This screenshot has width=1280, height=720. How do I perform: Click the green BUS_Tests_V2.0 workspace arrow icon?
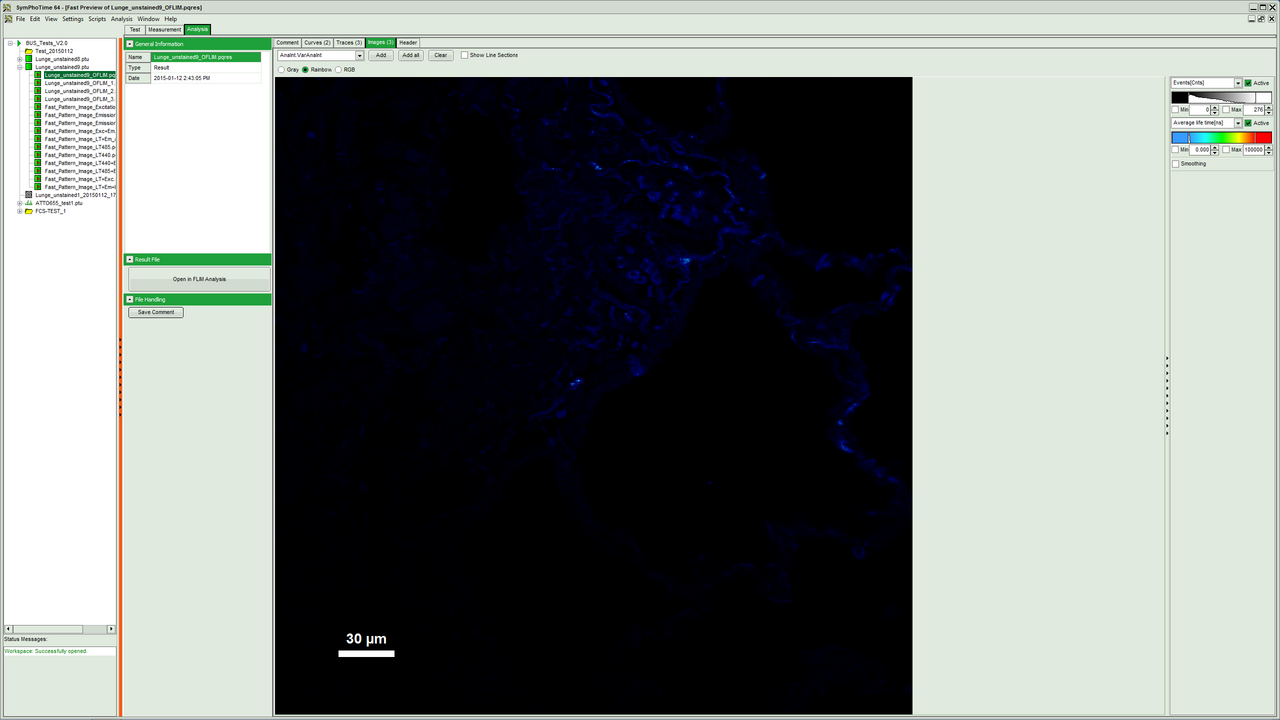18,43
